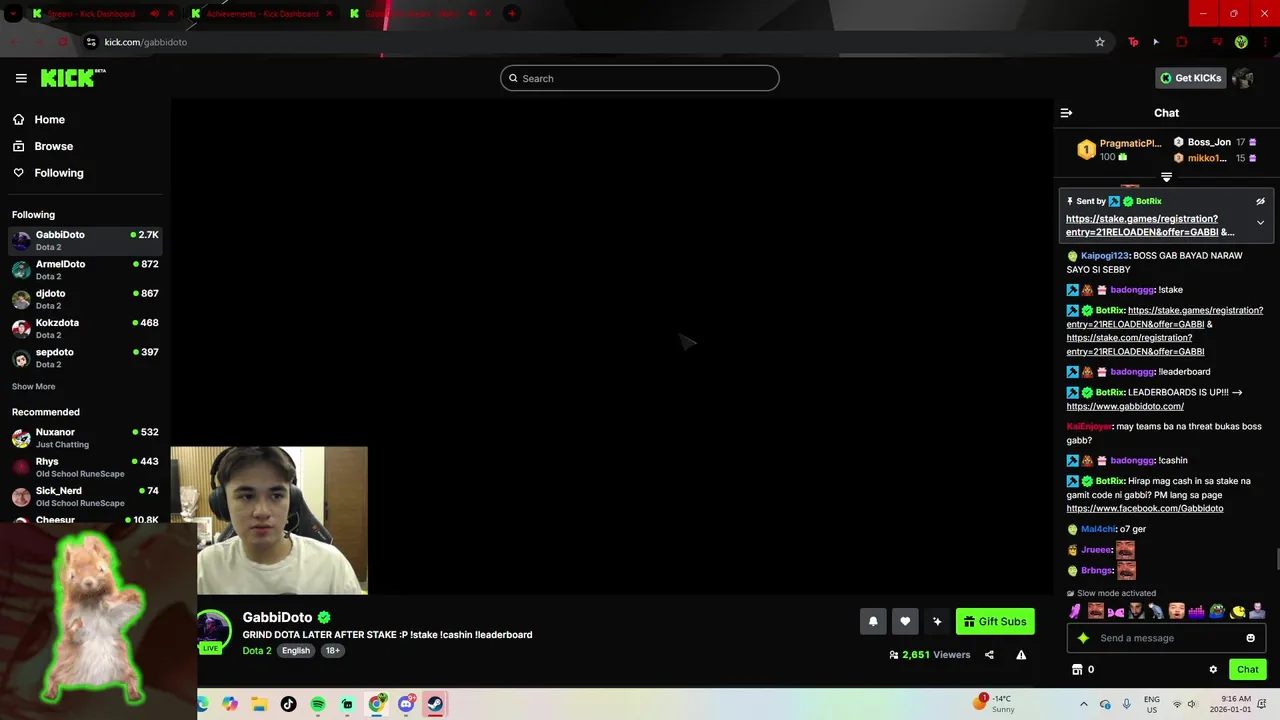Open recommended channel Nuxanor
Screen dimensions: 1280x720
[85, 437]
